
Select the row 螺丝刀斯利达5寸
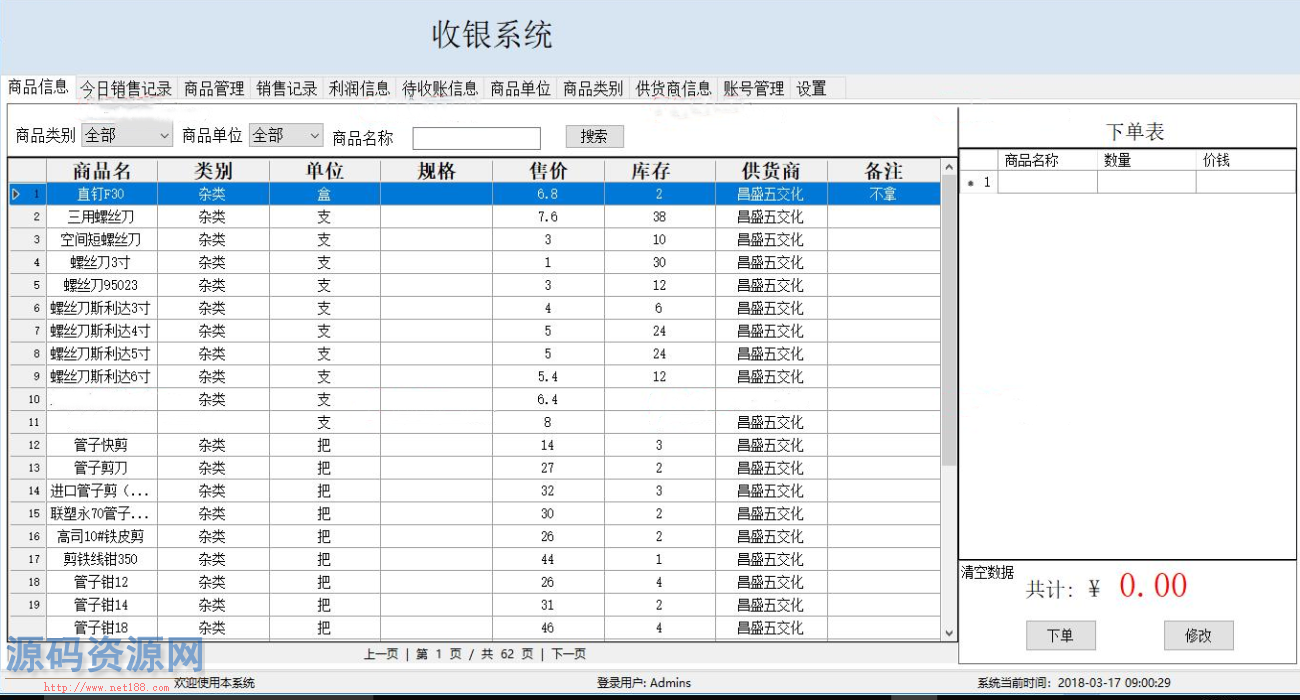tap(475, 354)
